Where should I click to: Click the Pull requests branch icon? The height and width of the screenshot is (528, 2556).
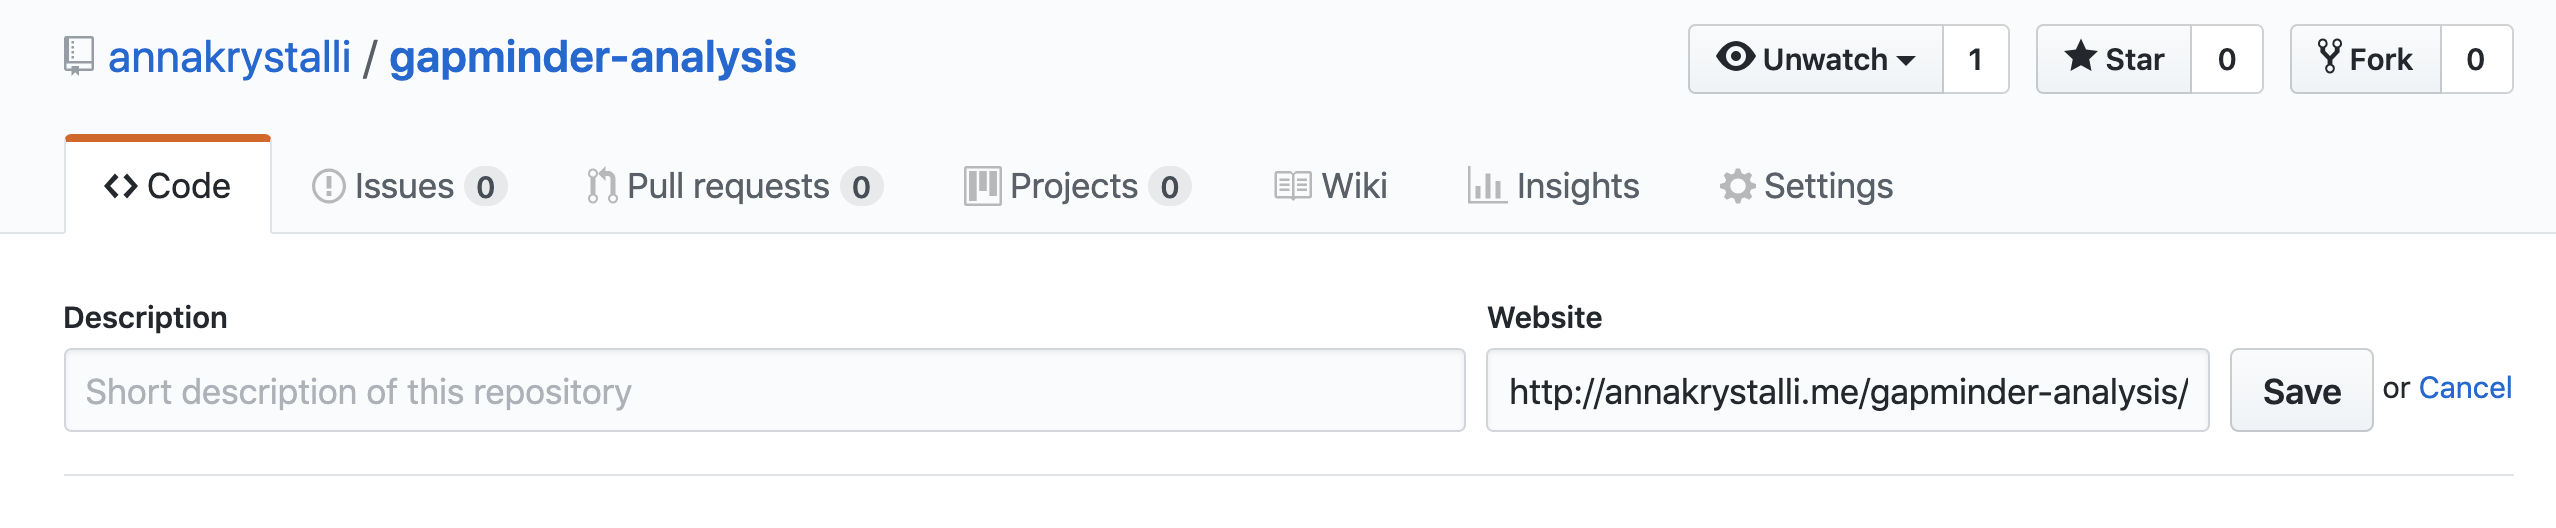602,186
